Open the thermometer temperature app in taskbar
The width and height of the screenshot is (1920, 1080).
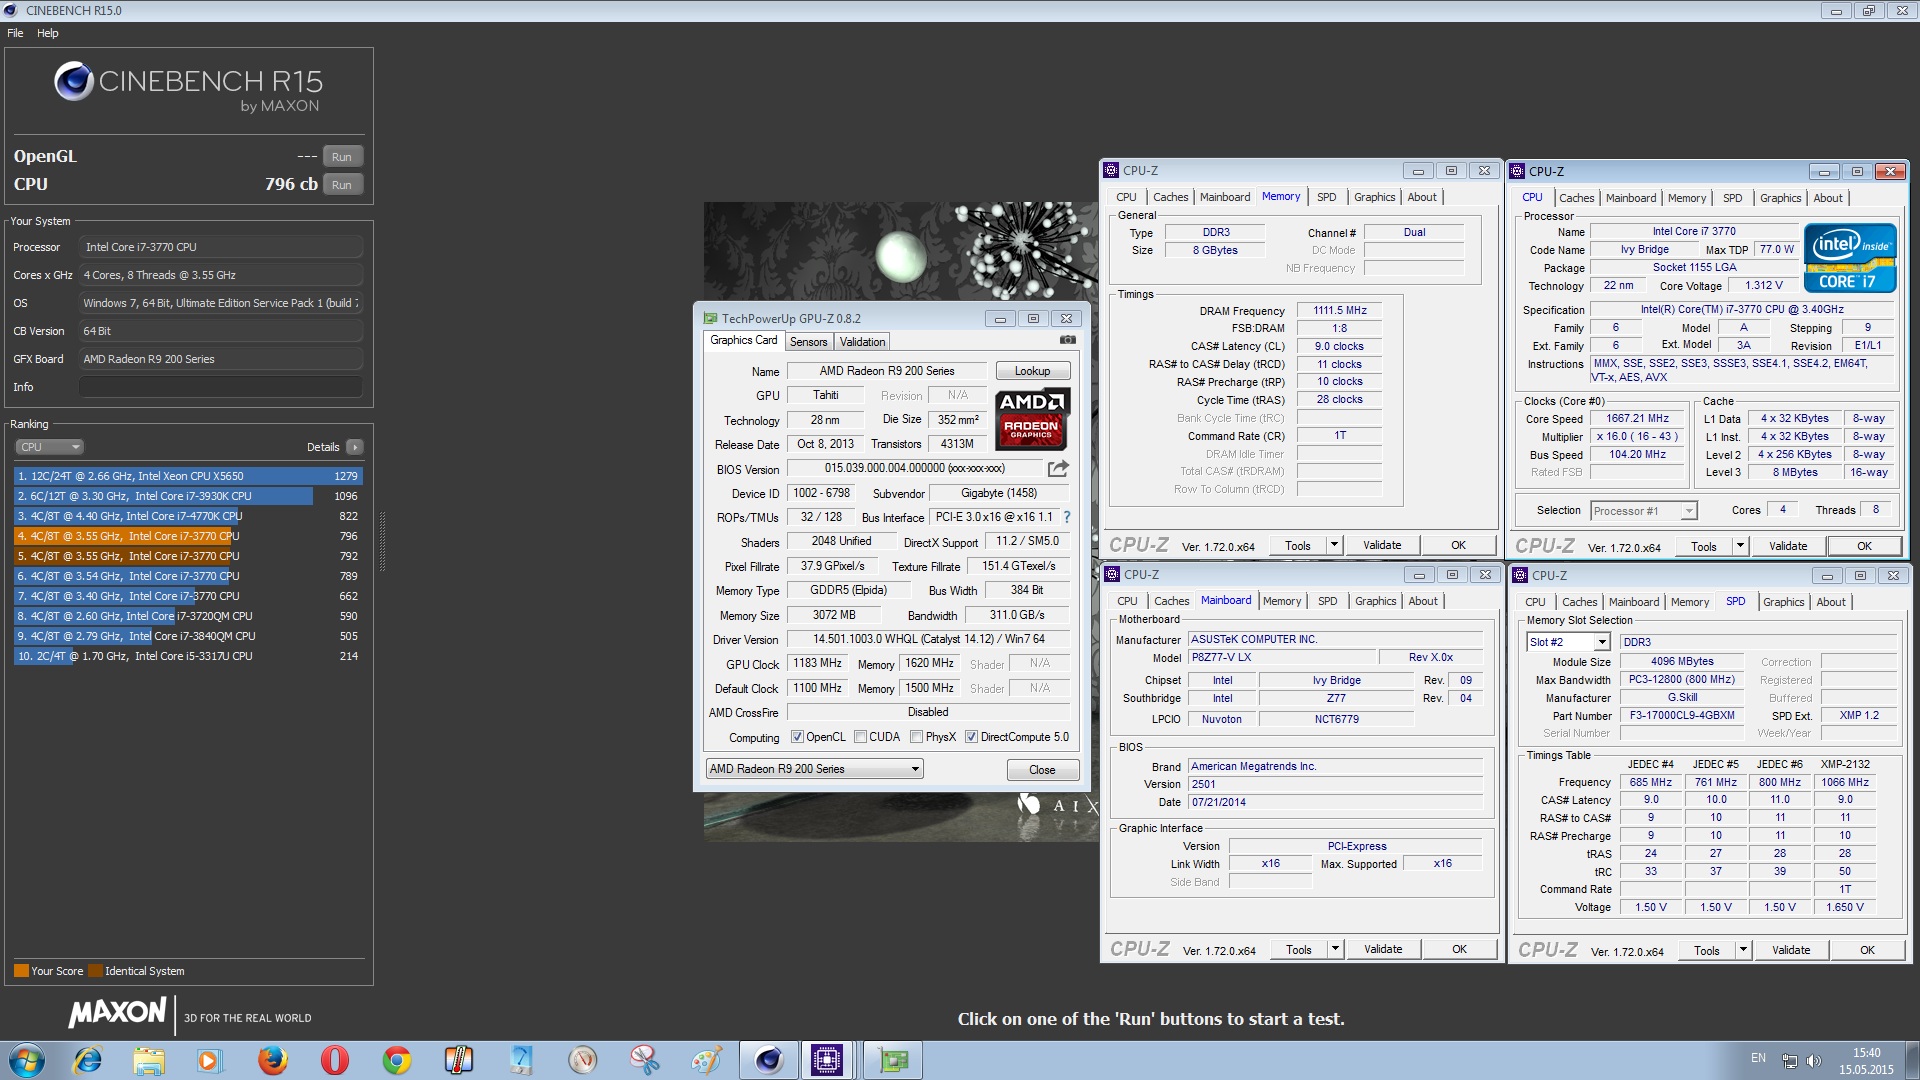tap(458, 1060)
